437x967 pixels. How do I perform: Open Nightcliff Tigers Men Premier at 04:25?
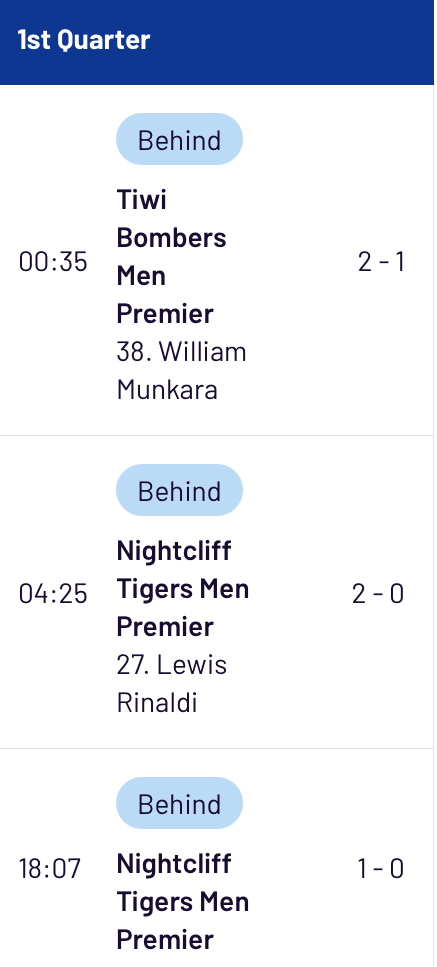point(182,588)
